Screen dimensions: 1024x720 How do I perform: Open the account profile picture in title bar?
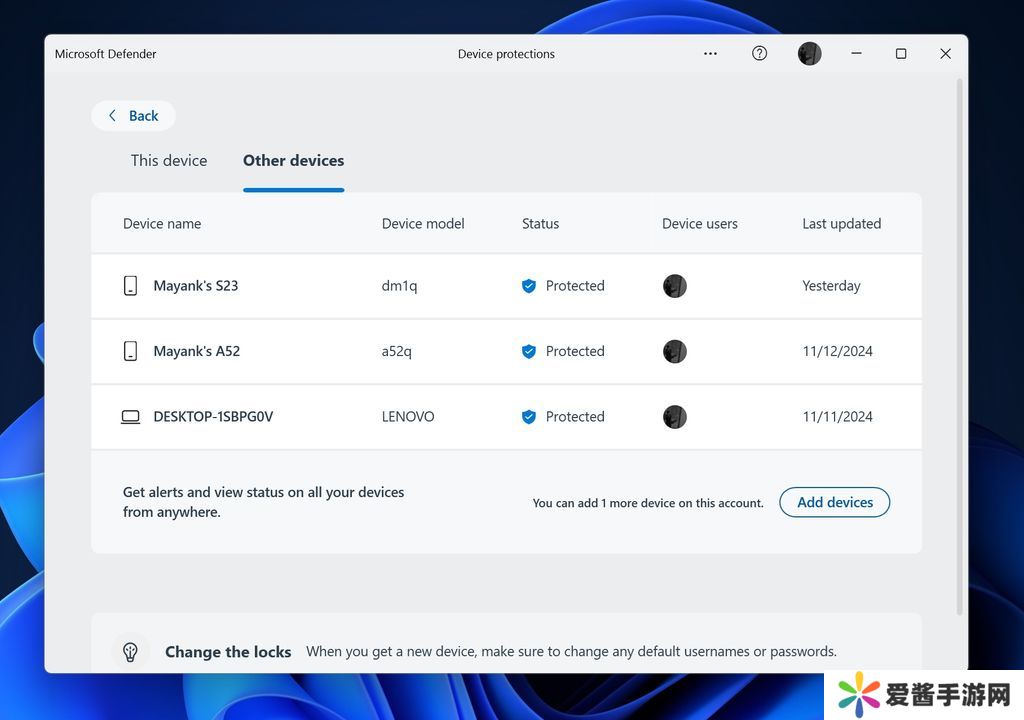click(x=809, y=54)
